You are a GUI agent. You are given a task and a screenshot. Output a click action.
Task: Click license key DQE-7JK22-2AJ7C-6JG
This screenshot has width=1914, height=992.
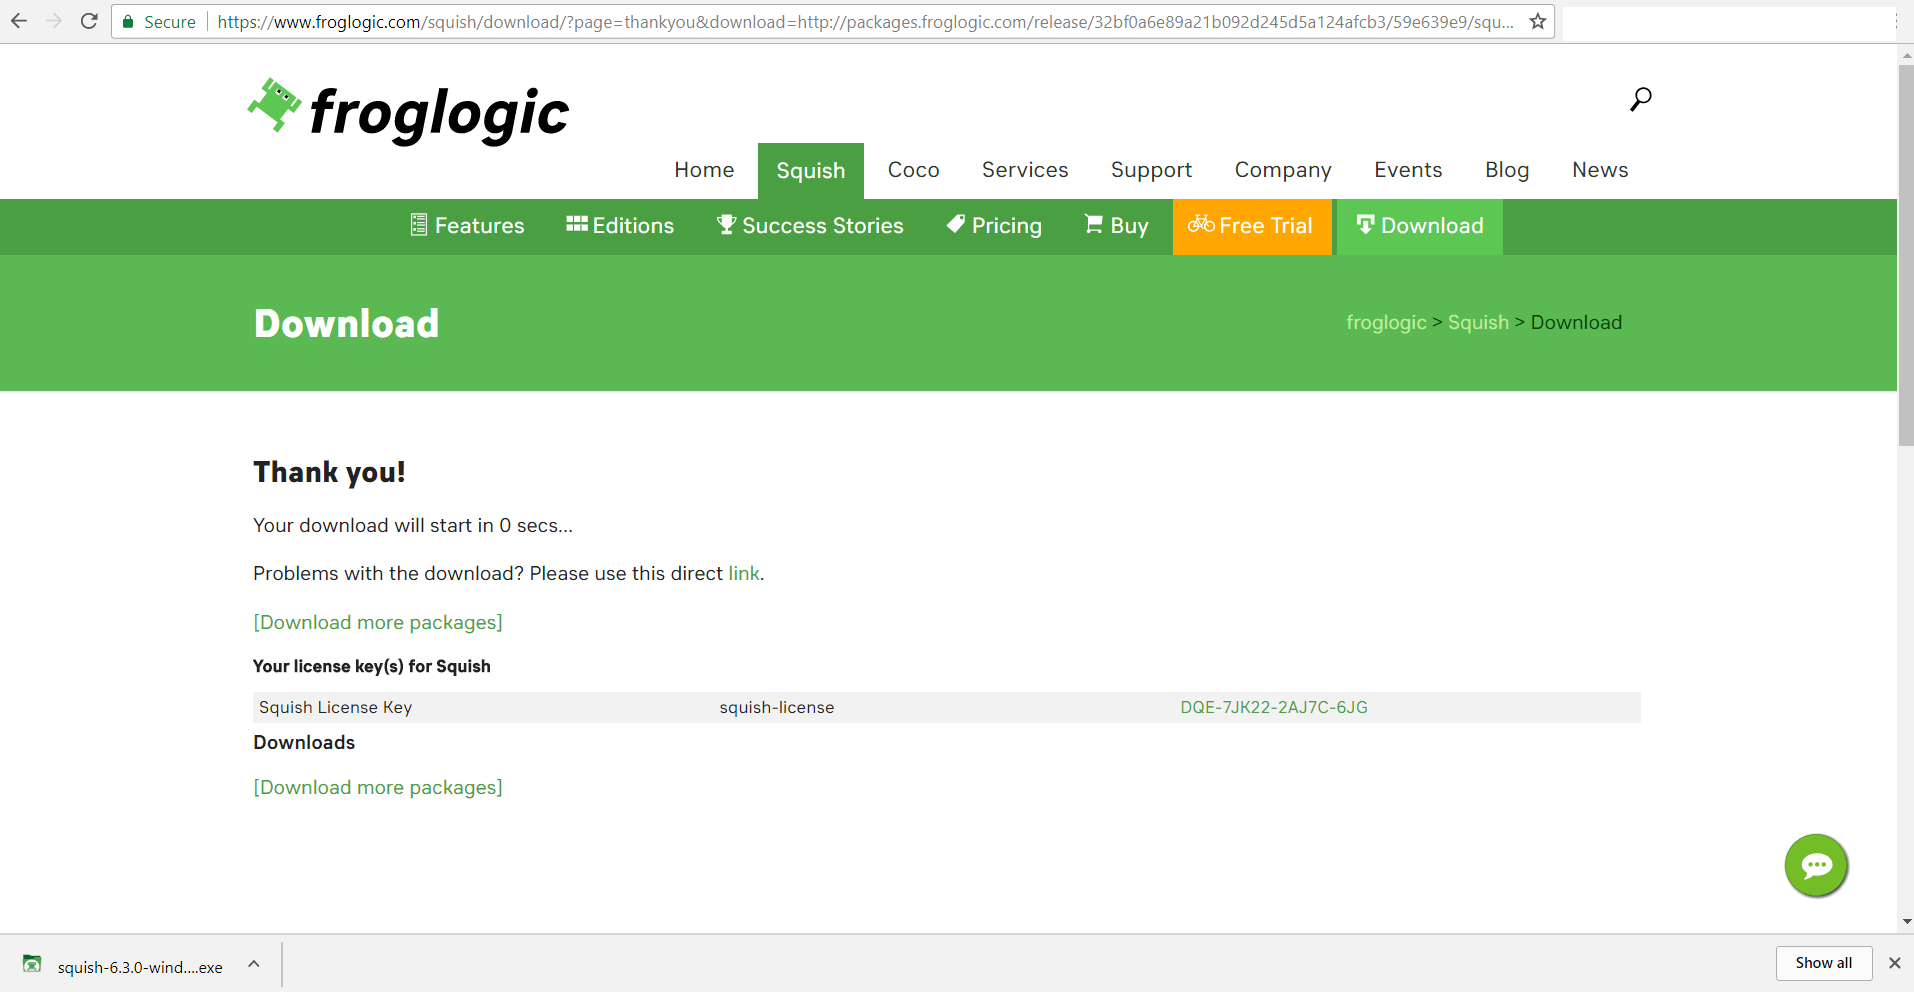[1274, 707]
